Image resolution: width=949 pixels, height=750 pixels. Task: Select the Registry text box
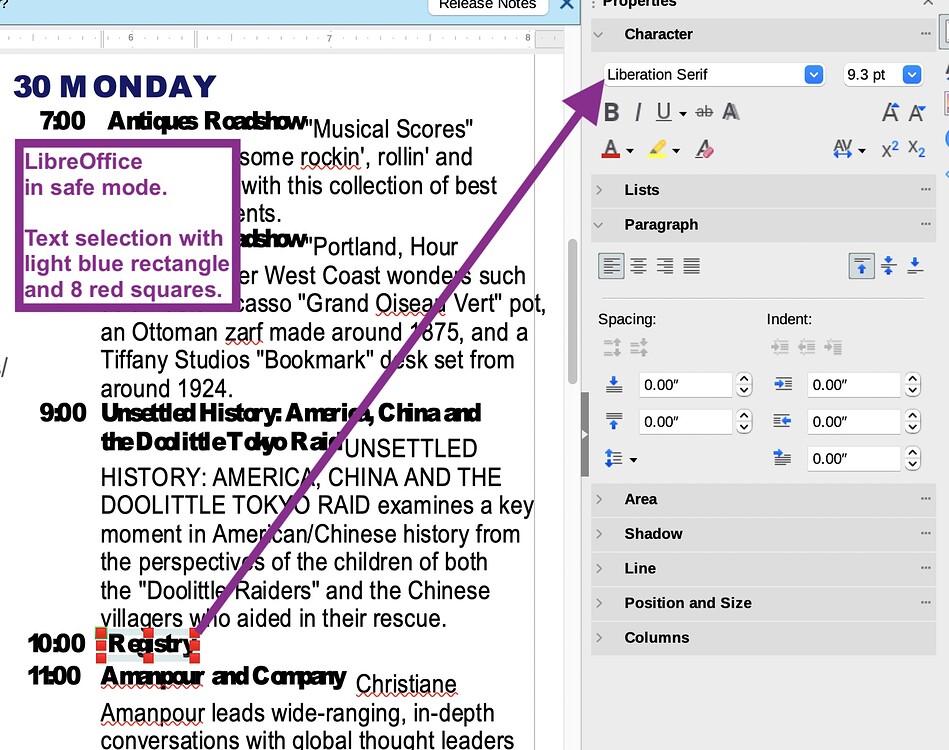click(148, 645)
